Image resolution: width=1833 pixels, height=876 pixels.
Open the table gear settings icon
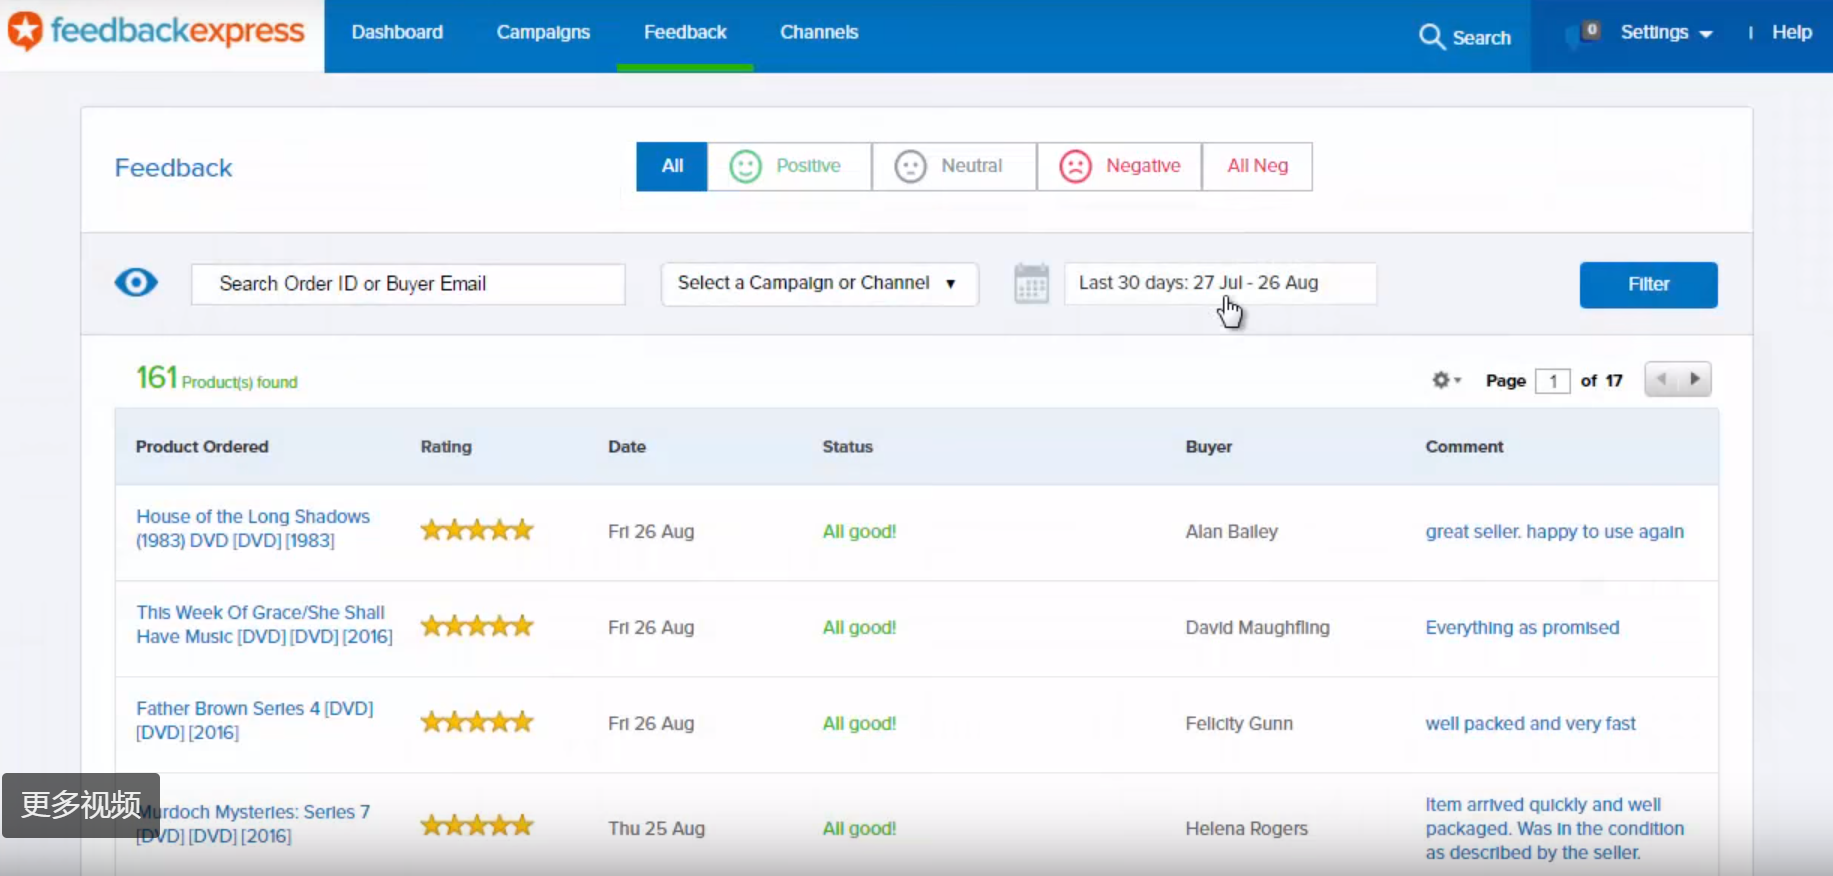click(1443, 380)
